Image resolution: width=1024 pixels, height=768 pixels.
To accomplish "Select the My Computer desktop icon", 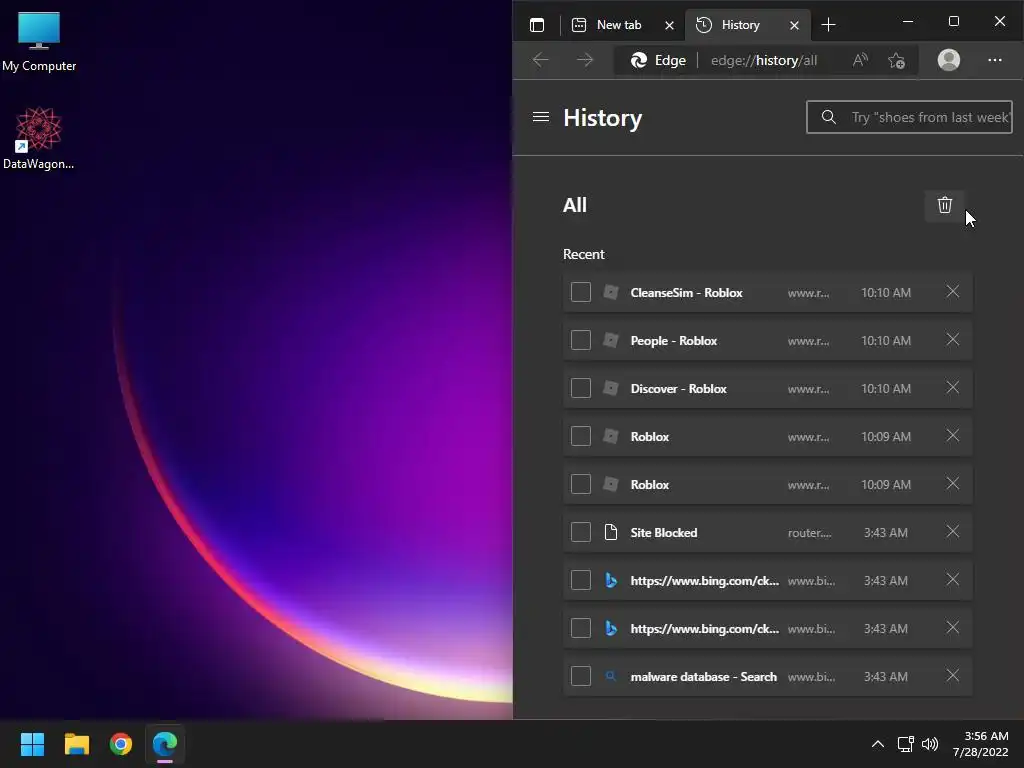I will [39, 42].
